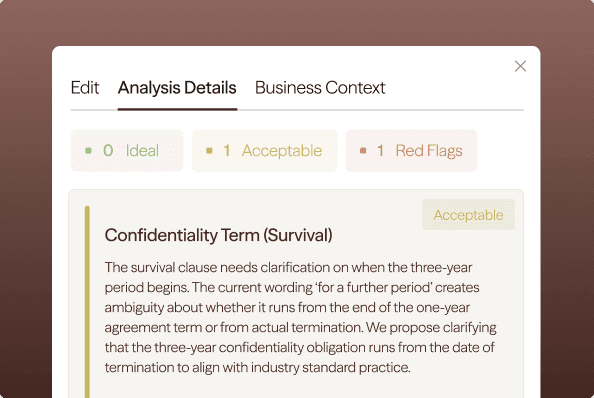Image resolution: width=594 pixels, height=398 pixels.
Task: Close the analysis dialog with the X
Action: (x=520, y=66)
